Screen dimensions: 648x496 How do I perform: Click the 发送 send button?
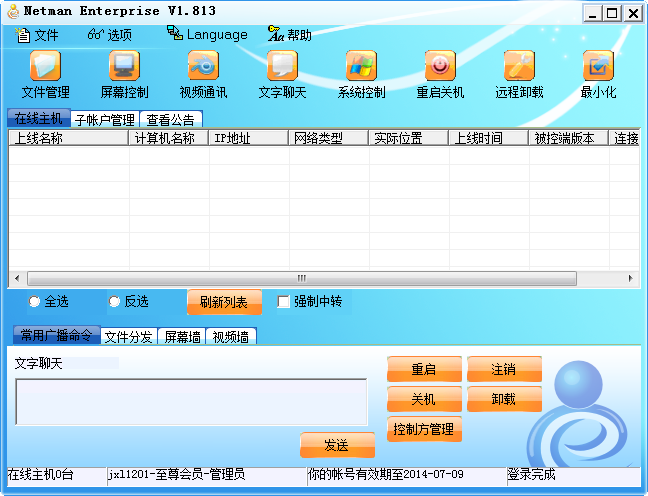(337, 445)
